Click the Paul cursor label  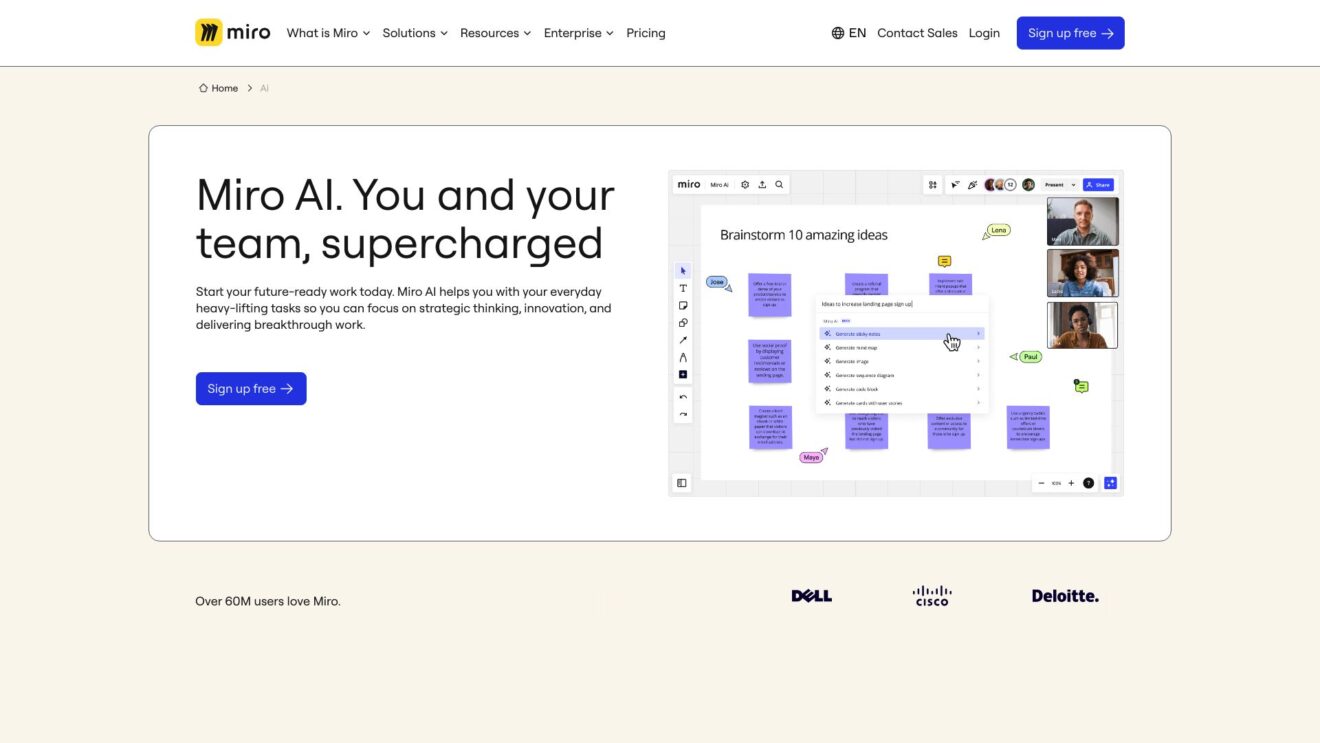[x=1030, y=357]
